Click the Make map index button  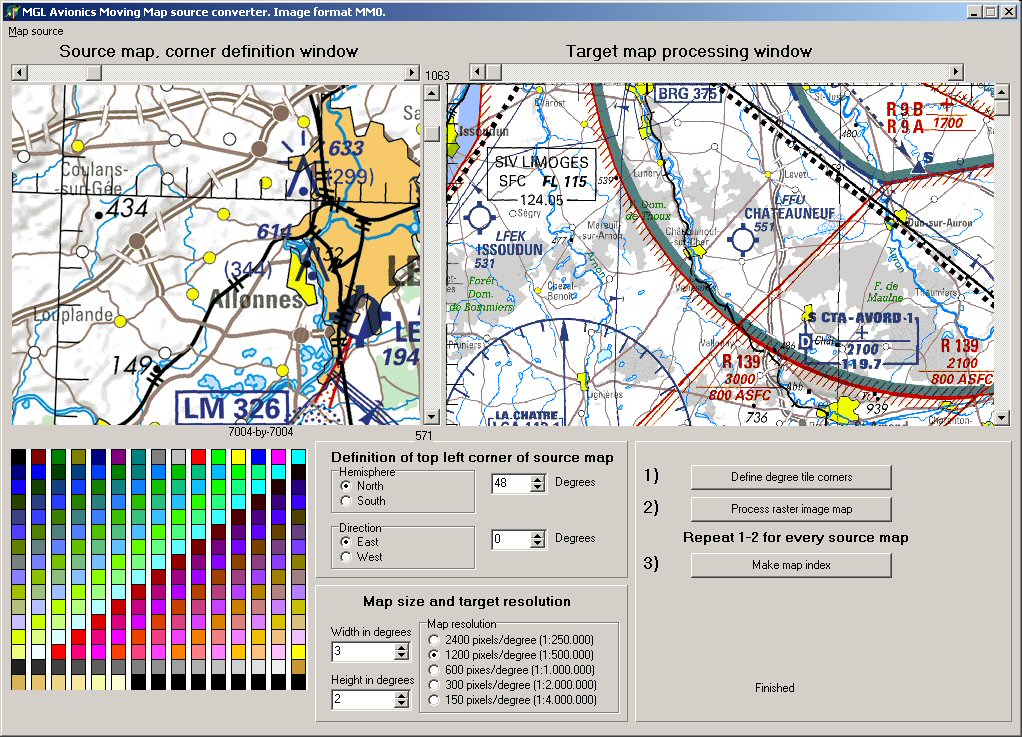pos(791,565)
